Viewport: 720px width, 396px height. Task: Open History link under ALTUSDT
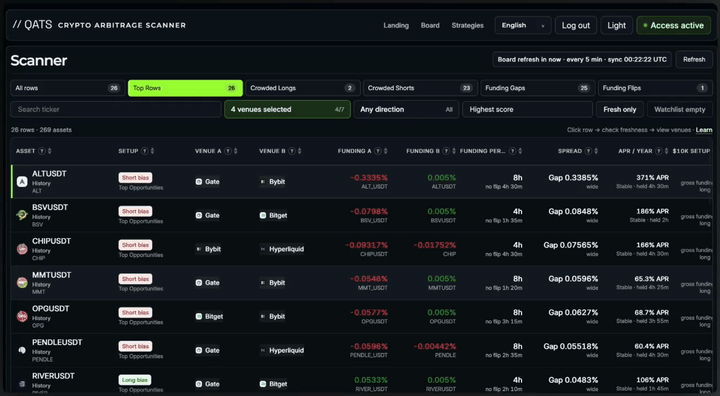pyautogui.click(x=41, y=183)
